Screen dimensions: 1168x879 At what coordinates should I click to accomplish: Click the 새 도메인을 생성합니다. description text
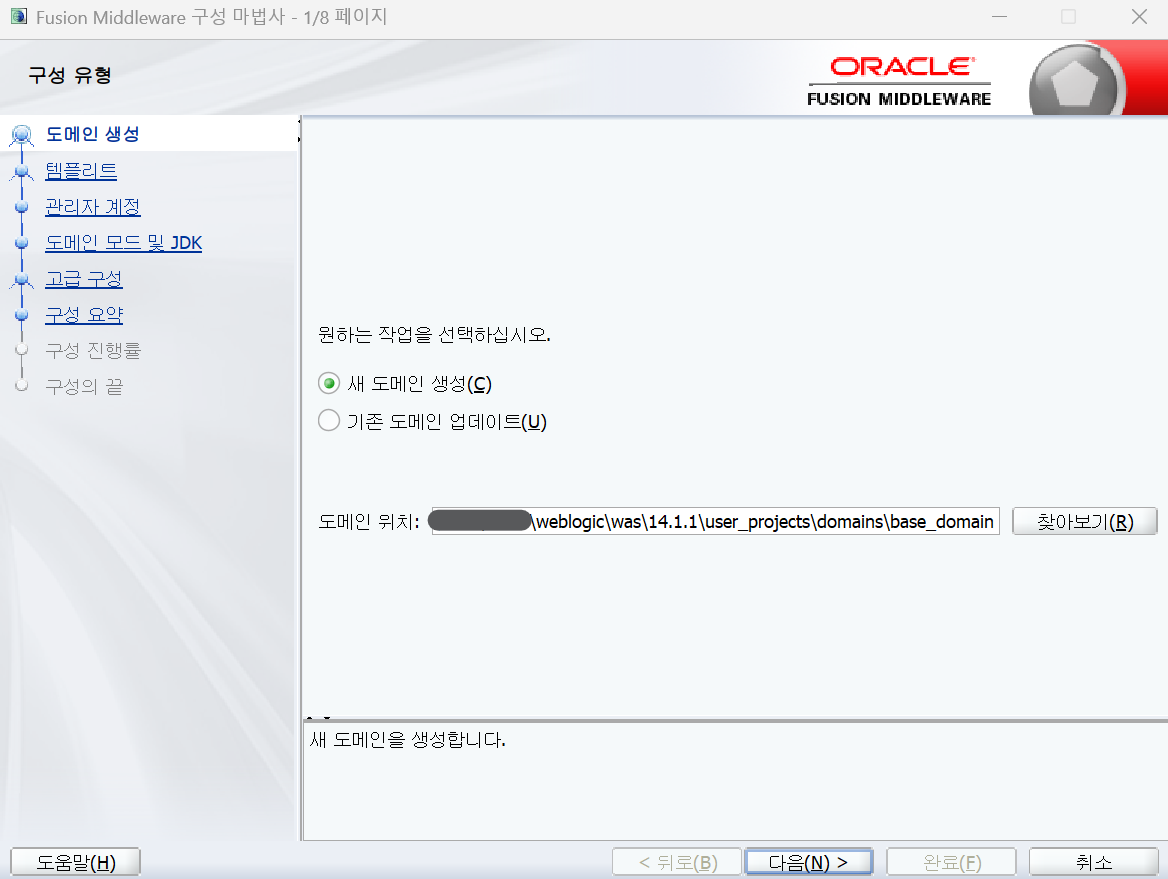click(x=407, y=740)
